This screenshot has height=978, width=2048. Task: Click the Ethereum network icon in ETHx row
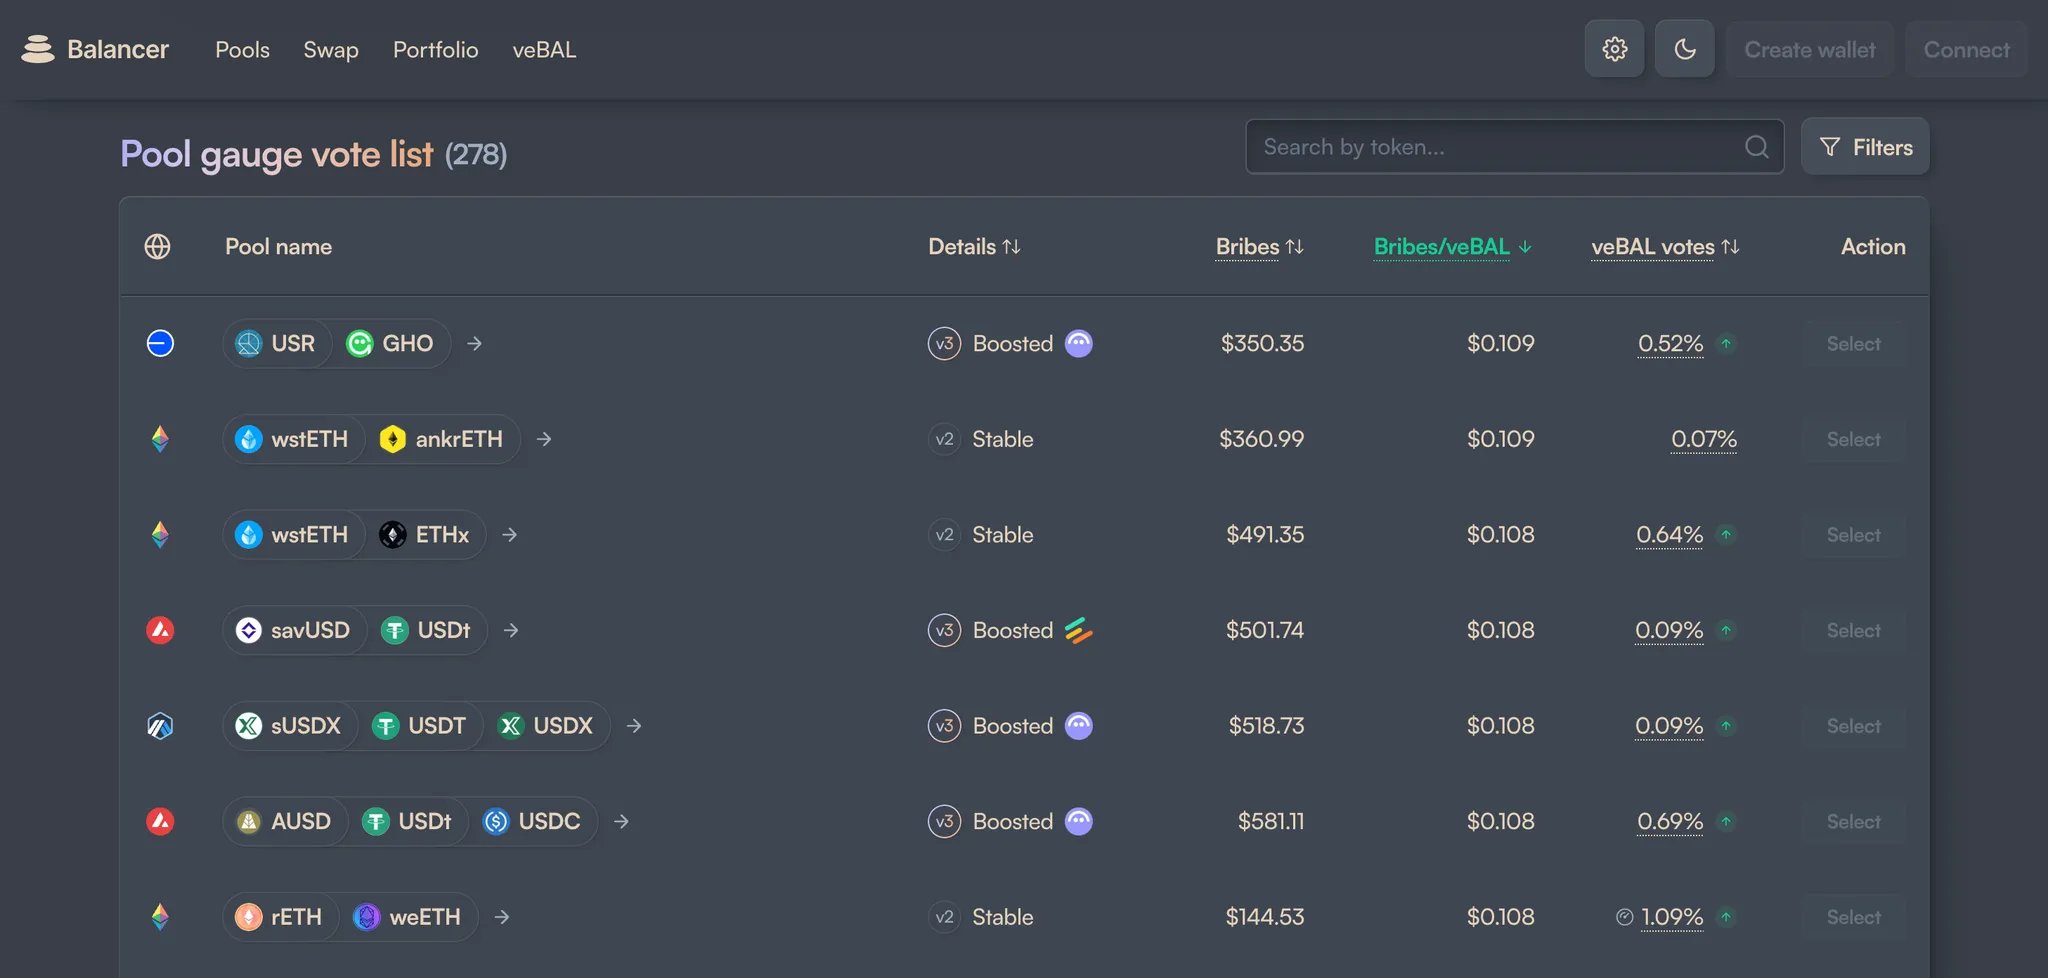(160, 535)
